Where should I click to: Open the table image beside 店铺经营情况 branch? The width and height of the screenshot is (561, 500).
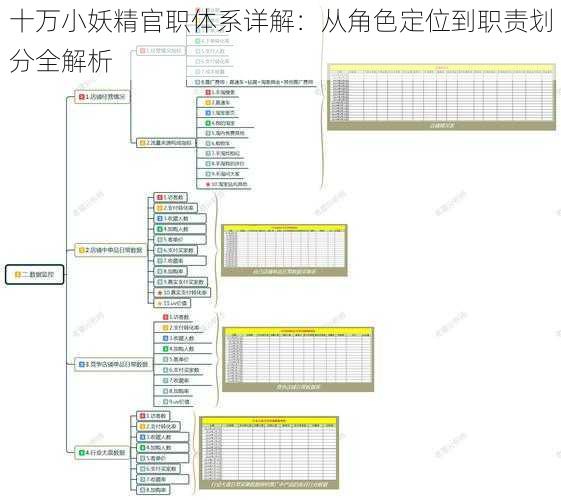pos(442,97)
